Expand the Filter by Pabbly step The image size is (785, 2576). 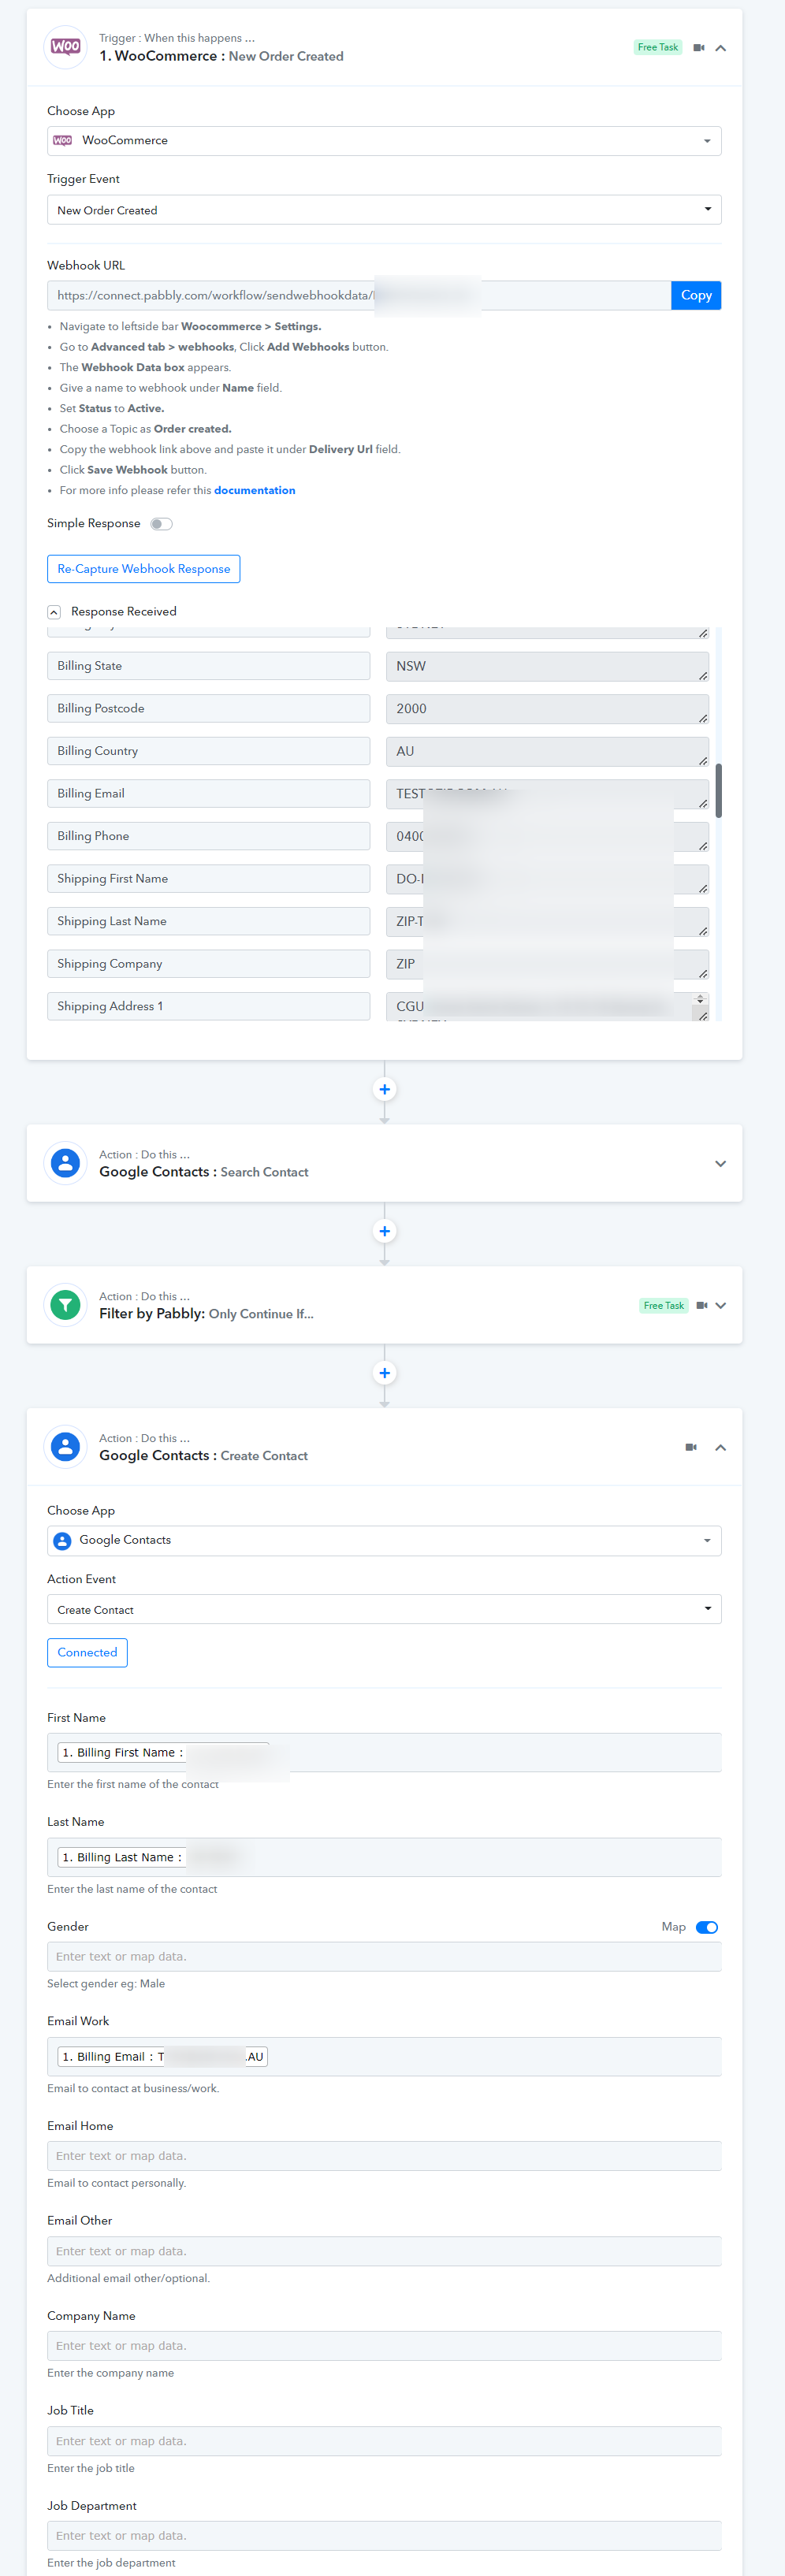pos(721,1306)
